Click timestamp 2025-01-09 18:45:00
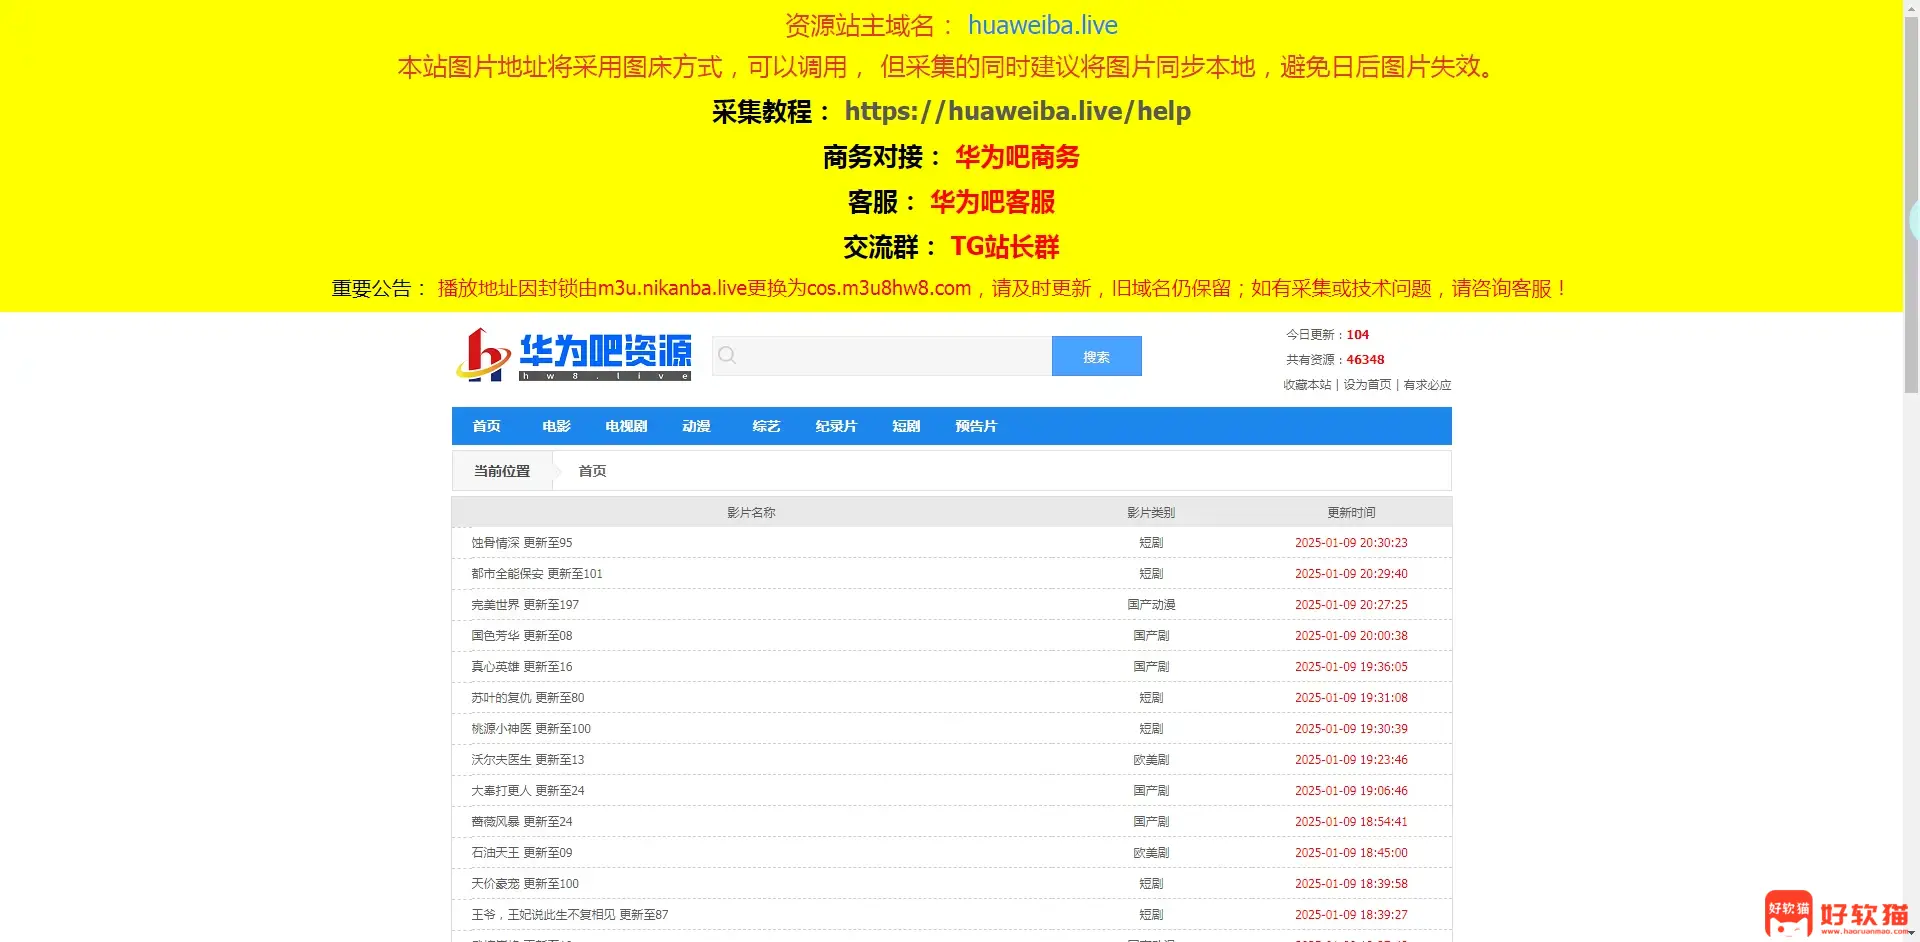The width and height of the screenshot is (1920, 942). coord(1351,853)
